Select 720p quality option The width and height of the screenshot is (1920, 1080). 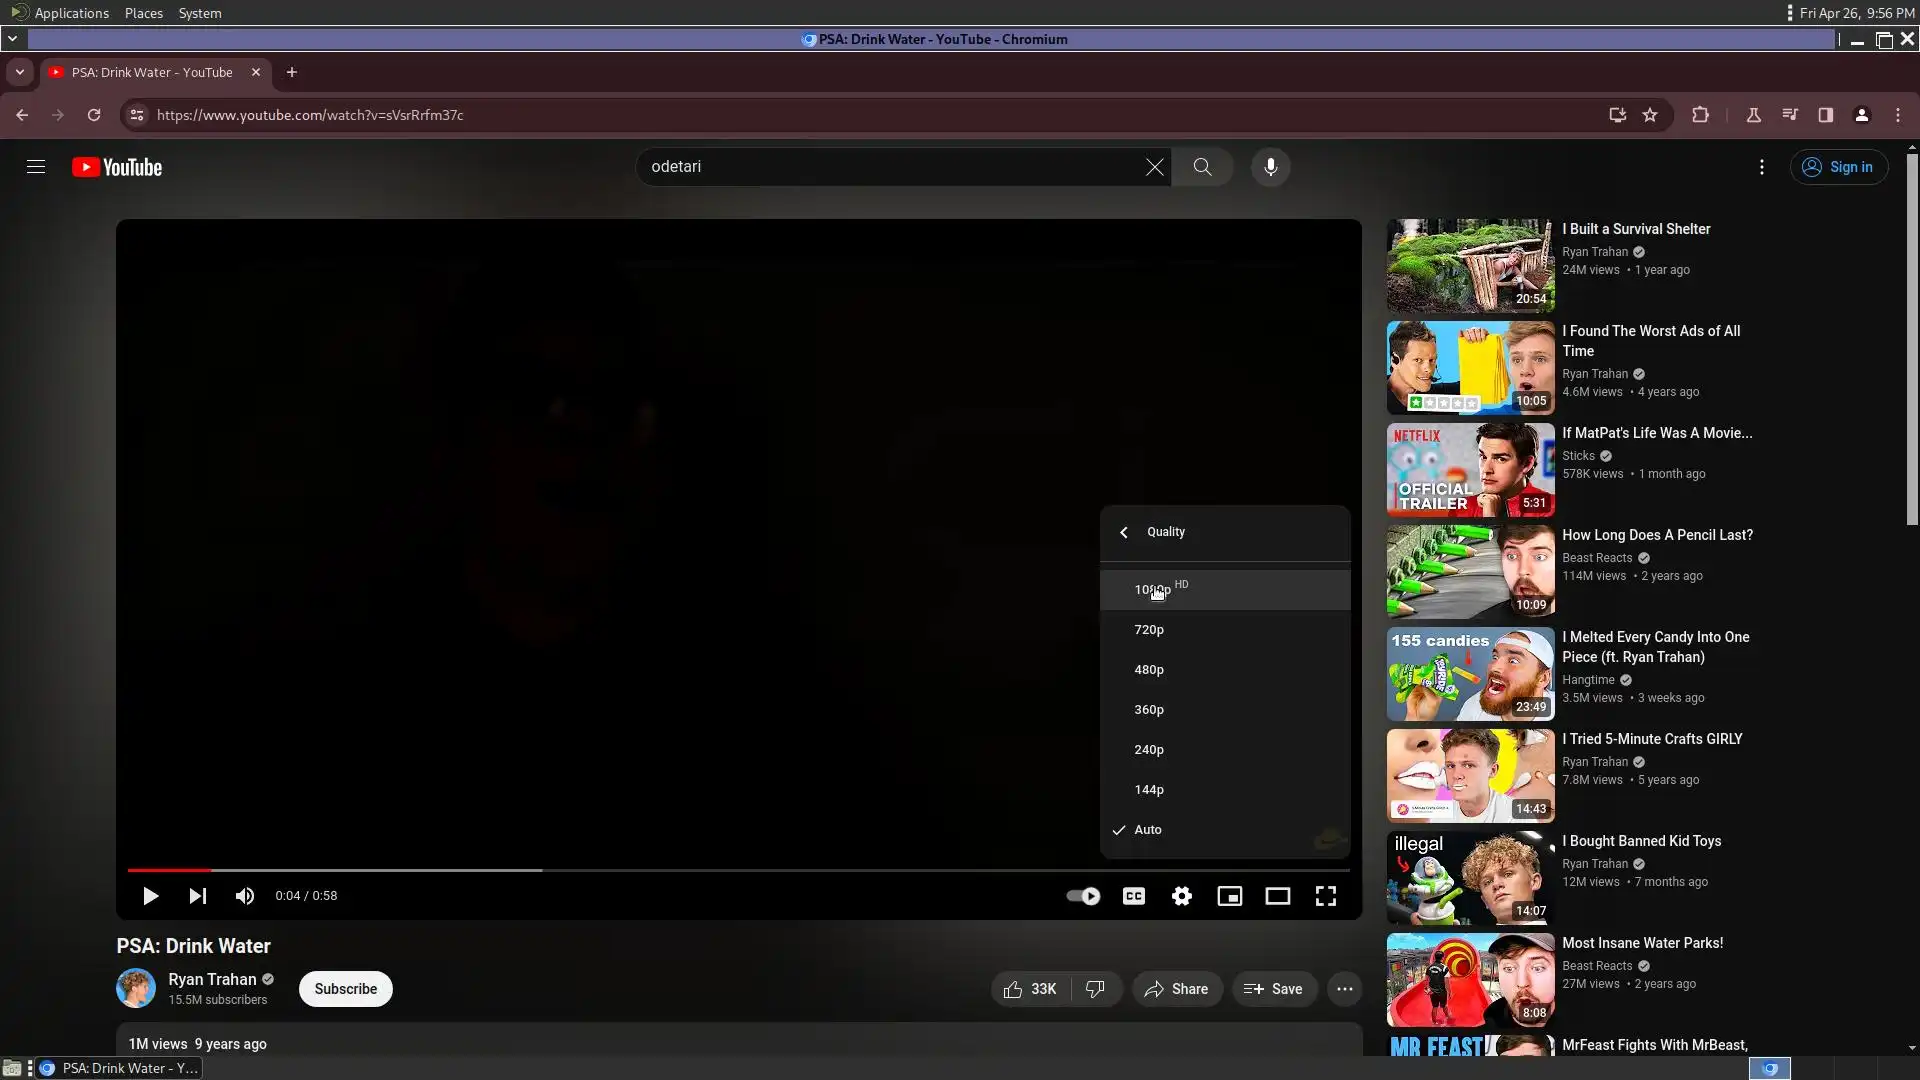point(1149,630)
